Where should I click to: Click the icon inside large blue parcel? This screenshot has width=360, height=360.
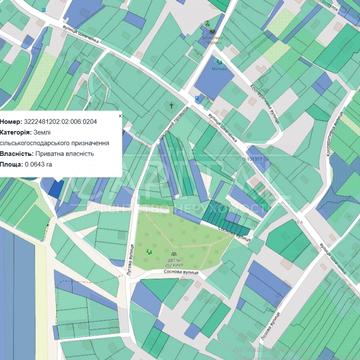[219, 62]
